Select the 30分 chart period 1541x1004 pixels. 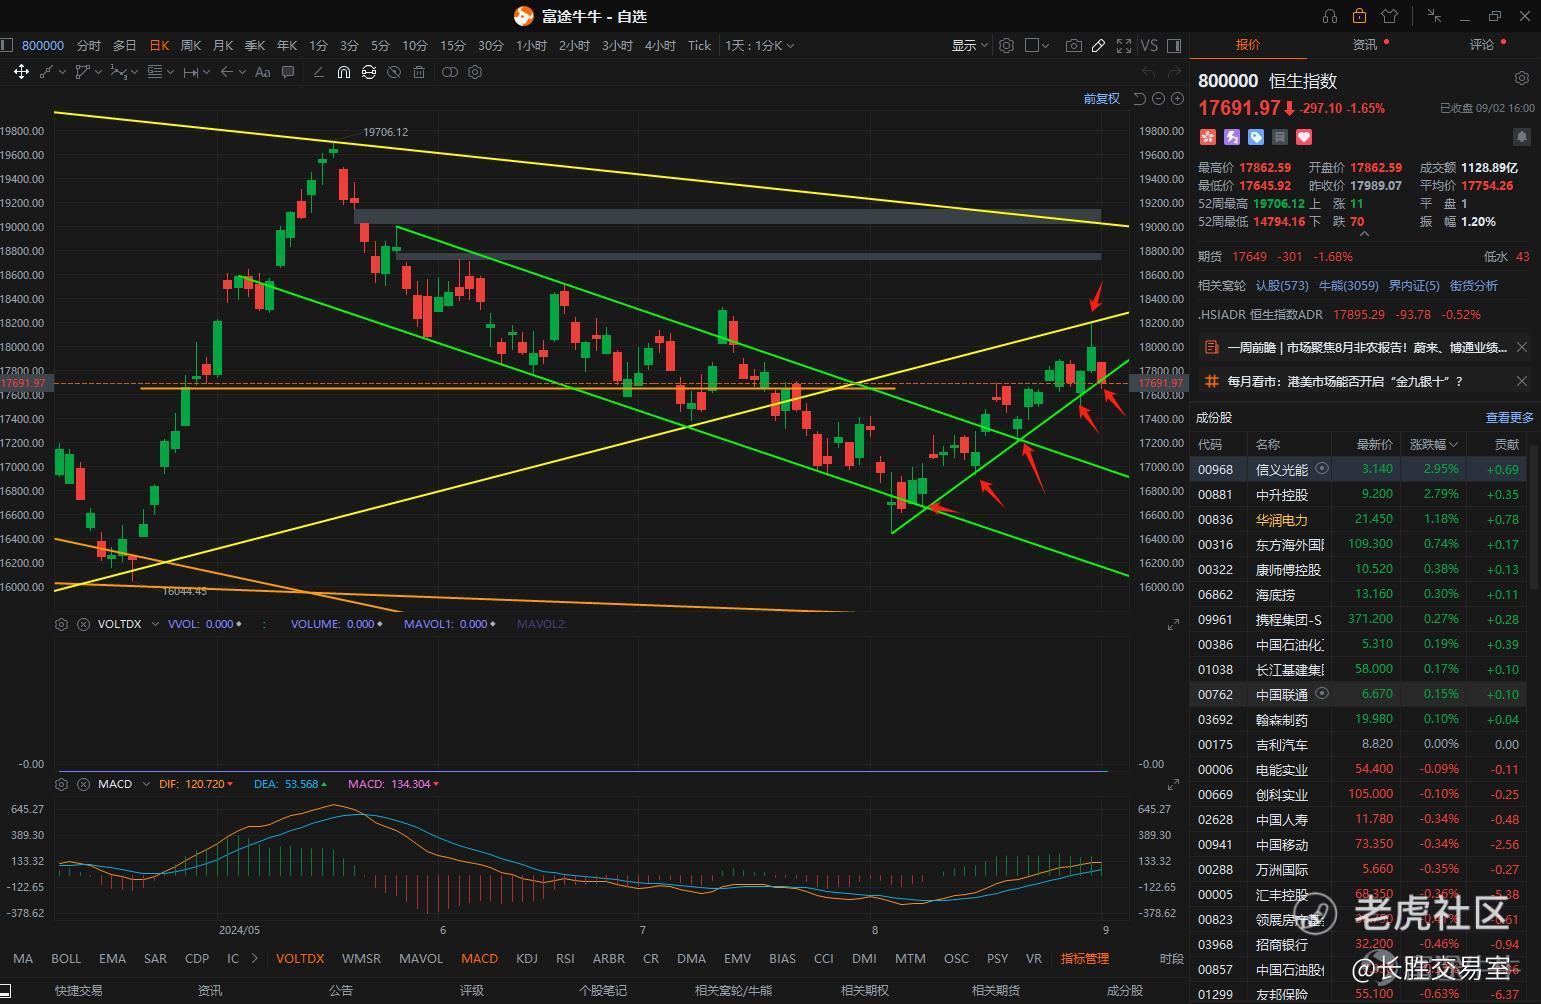490,45
